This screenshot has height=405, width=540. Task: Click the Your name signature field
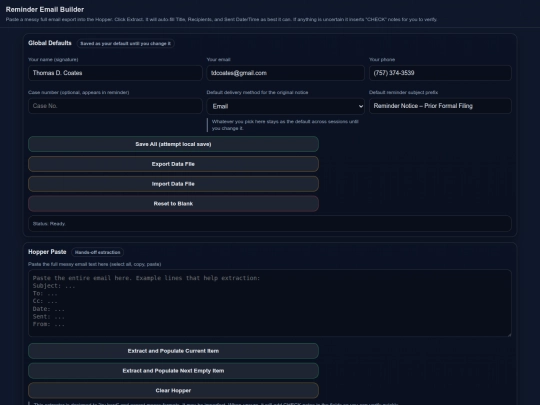point(115,73)
